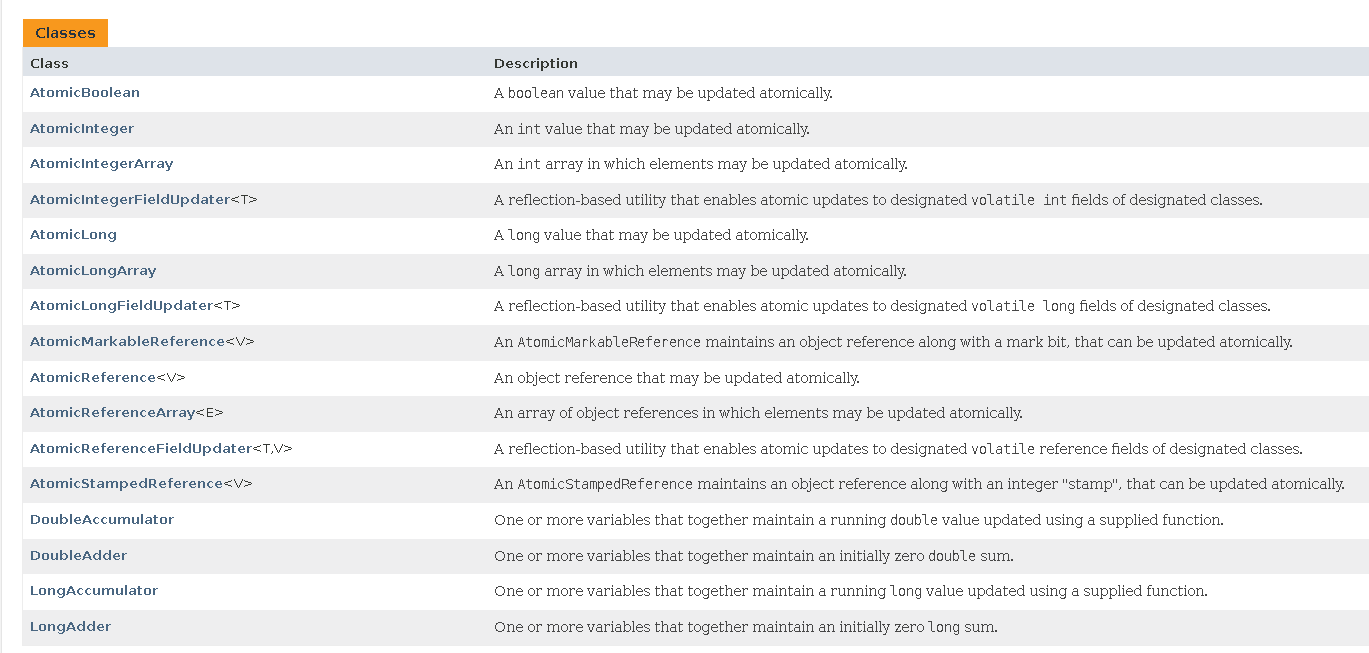
Task: Open the DoubleAccumulator class link
Action: click(102, 519)
